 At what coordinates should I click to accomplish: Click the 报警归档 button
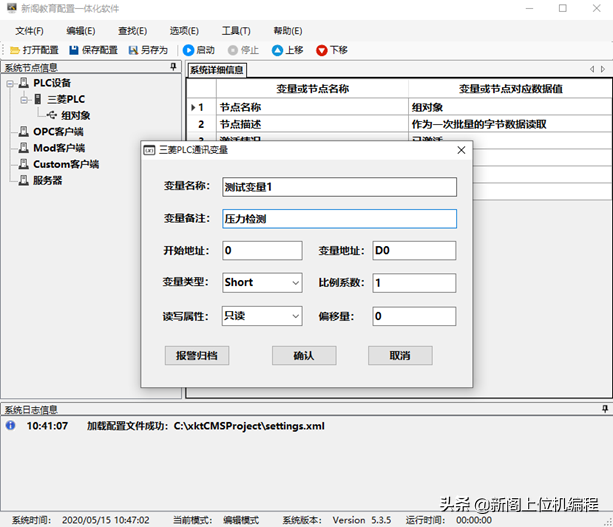coord(197,355)
